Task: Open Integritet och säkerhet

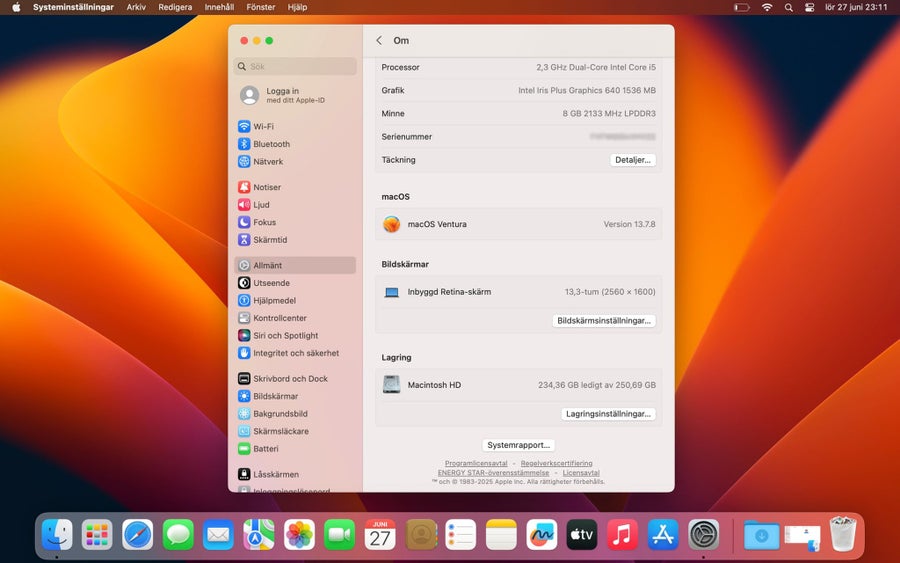Action: pyautogui.click(x=295, y=353)
